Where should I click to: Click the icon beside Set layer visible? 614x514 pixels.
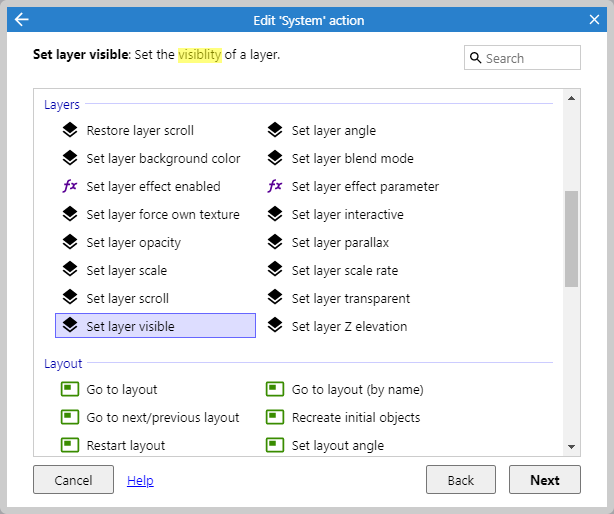point(70,326)
